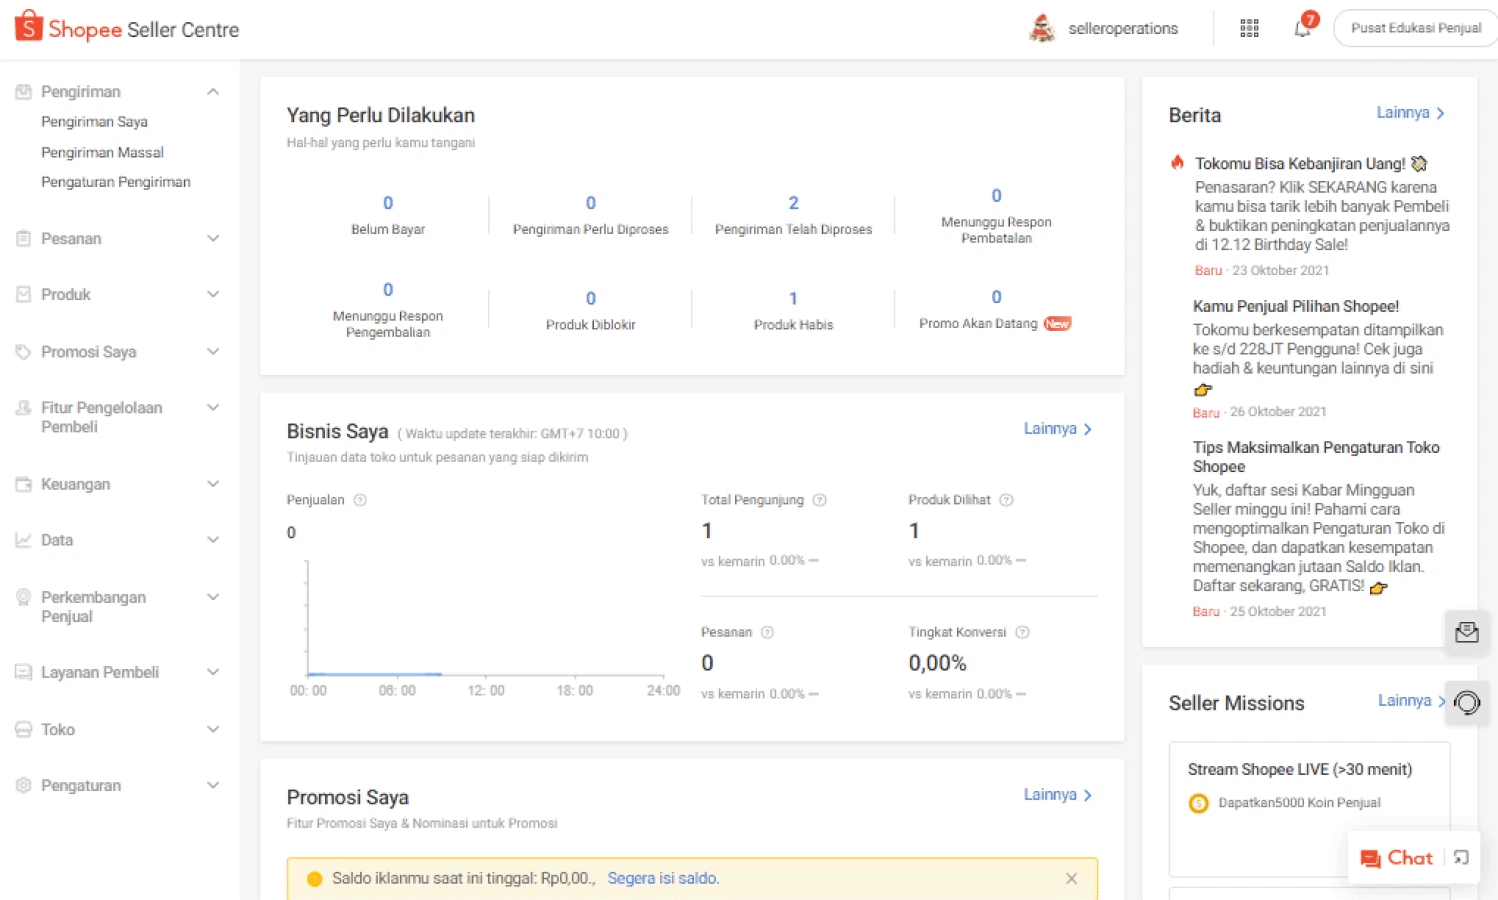
Task: Minimize the Chat widget with the arrow icon
Action: [x=1461, y=858]
